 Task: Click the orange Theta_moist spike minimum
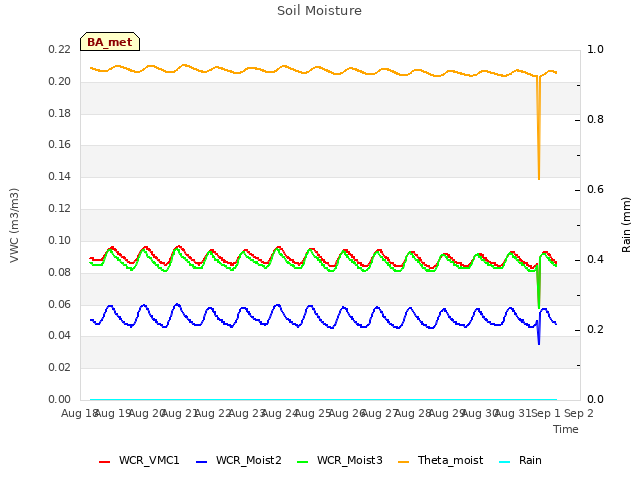(539, 178)
